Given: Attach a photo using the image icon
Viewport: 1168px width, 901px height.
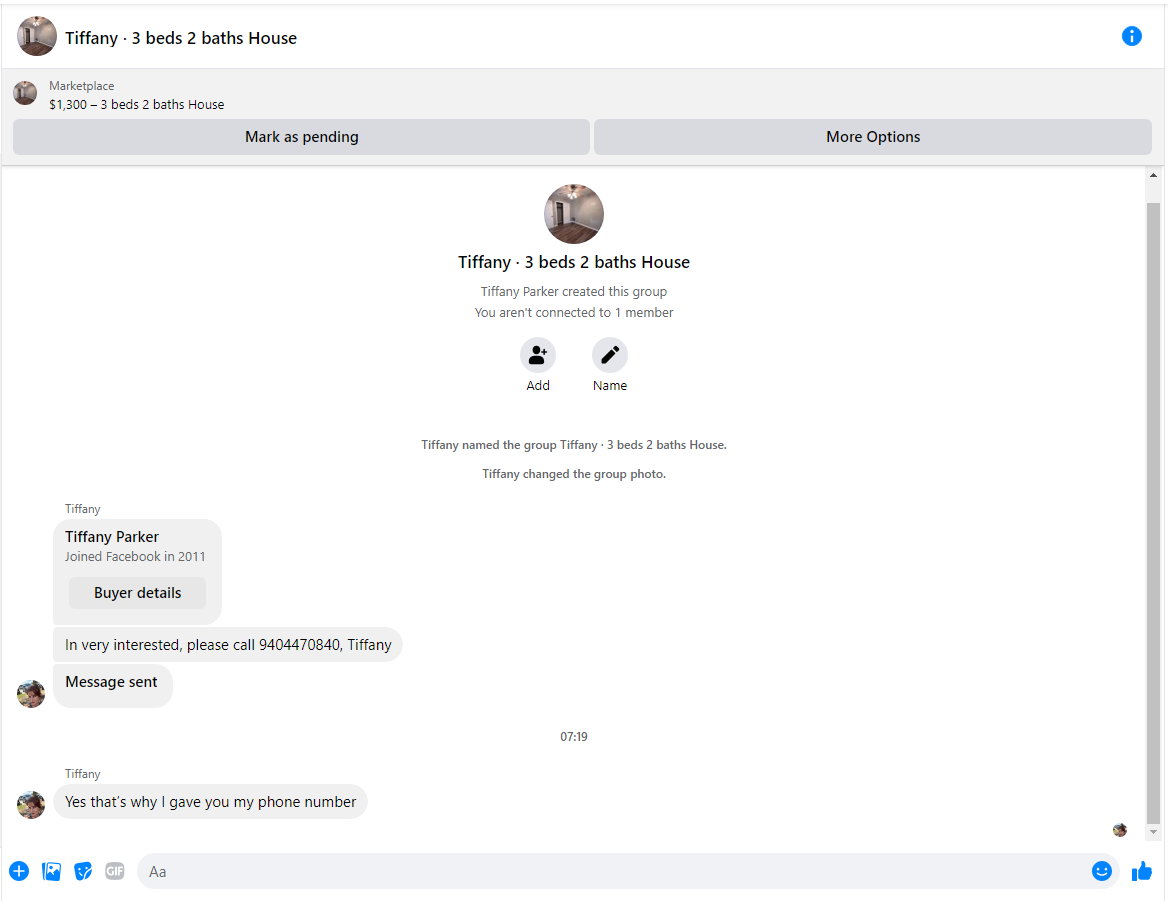Looking at the screenshot, I should 52,871.
